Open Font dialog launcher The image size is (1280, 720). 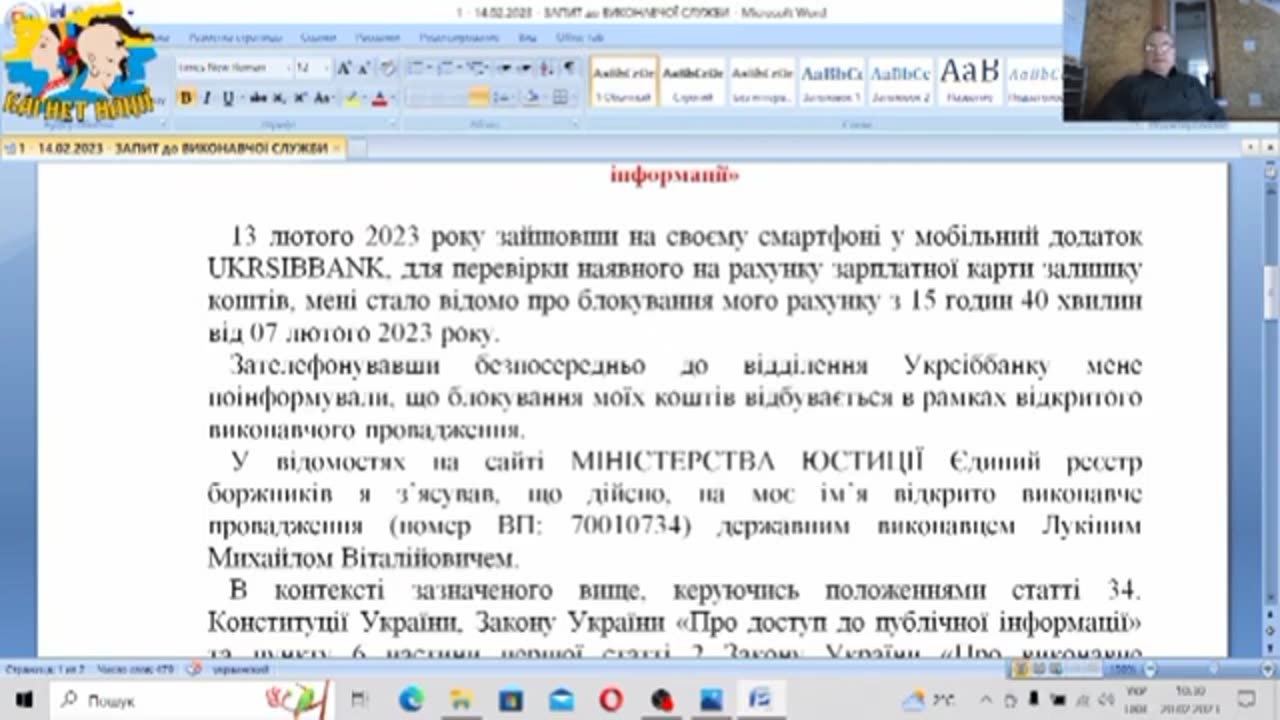392,124
